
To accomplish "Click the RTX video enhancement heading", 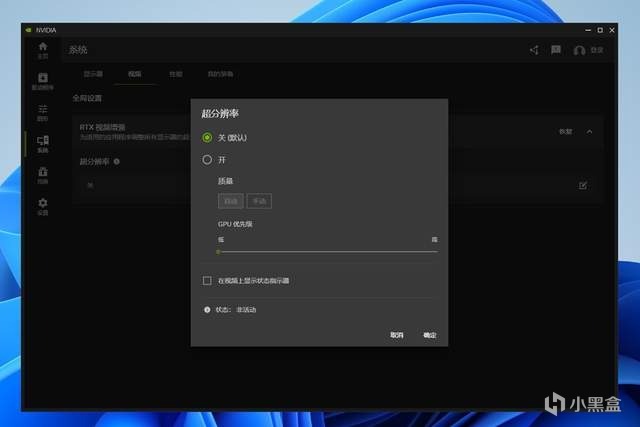I will [102, 127].
